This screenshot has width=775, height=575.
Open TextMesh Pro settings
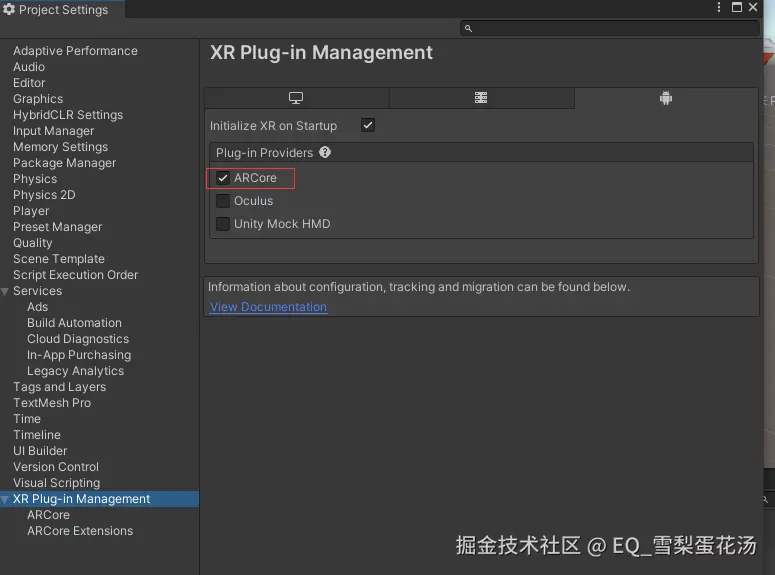tap(52, 403)
